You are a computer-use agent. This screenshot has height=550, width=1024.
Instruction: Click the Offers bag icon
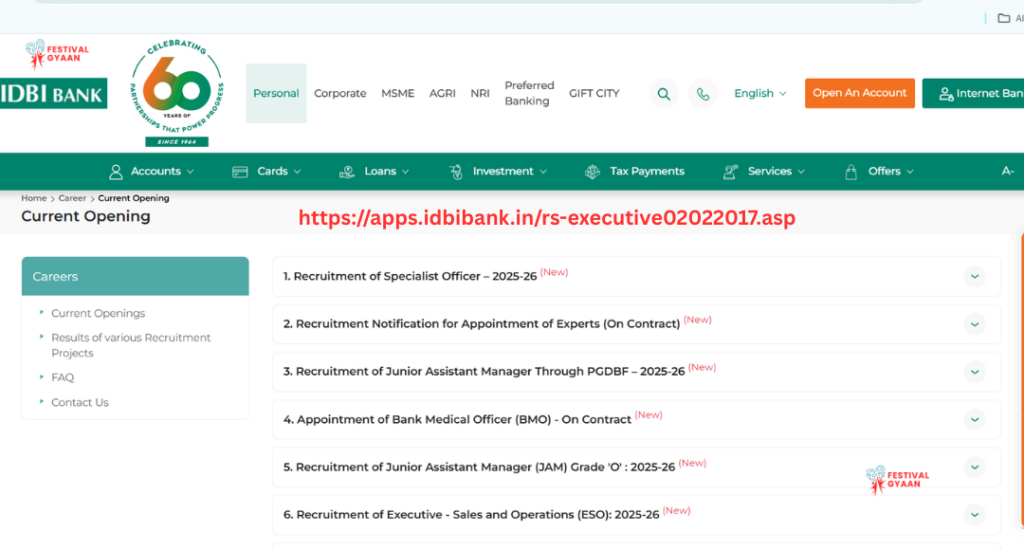tap(851, 172)
